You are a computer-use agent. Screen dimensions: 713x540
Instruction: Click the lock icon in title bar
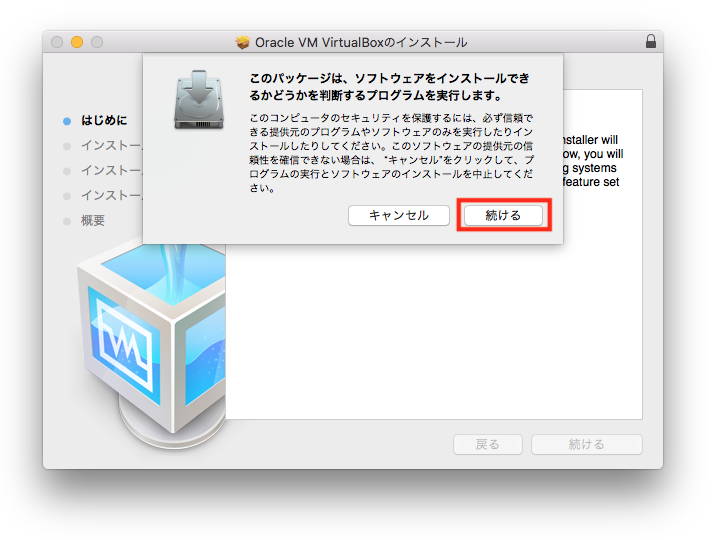coord(651,41)
